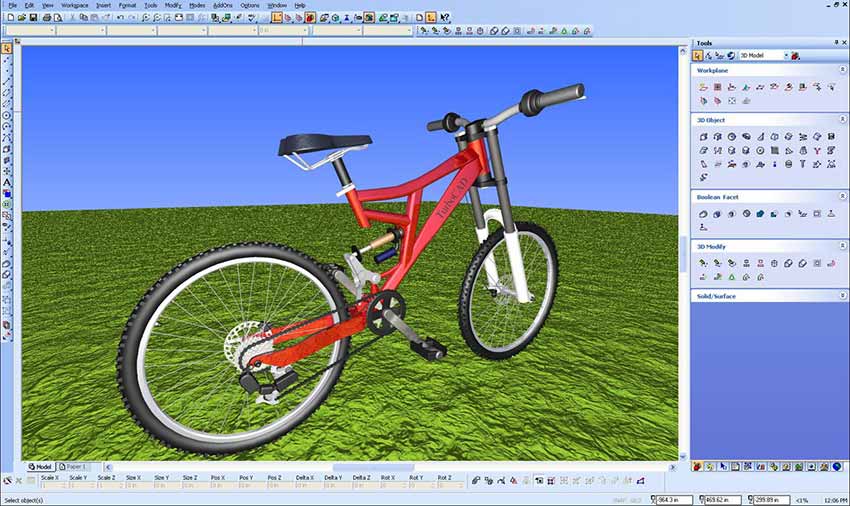This screenshot has width=850, height=506.
Task: Toggle the Tools panel auto-hide pin
Action: (835, 43)
